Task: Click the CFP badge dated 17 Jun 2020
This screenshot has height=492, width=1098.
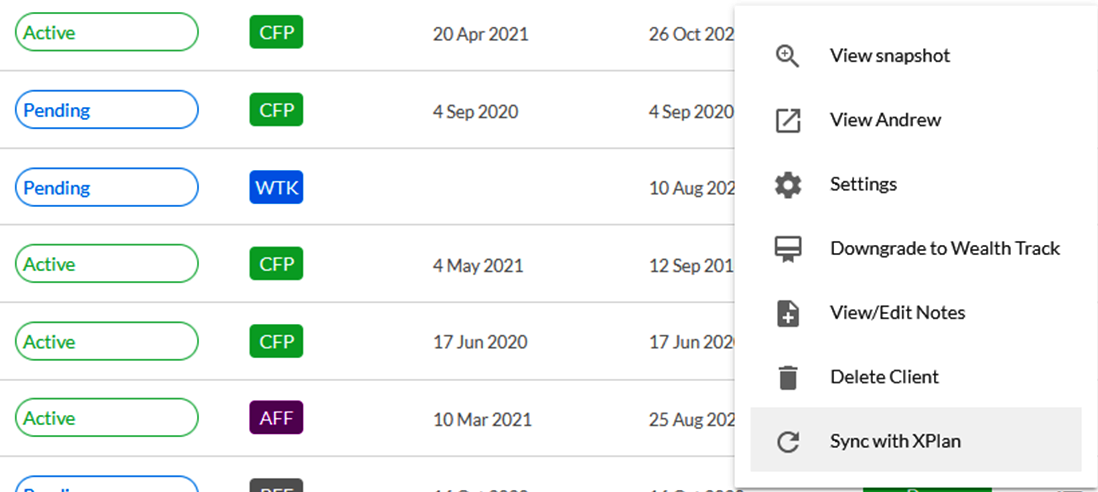Action: tap(276, 342)
